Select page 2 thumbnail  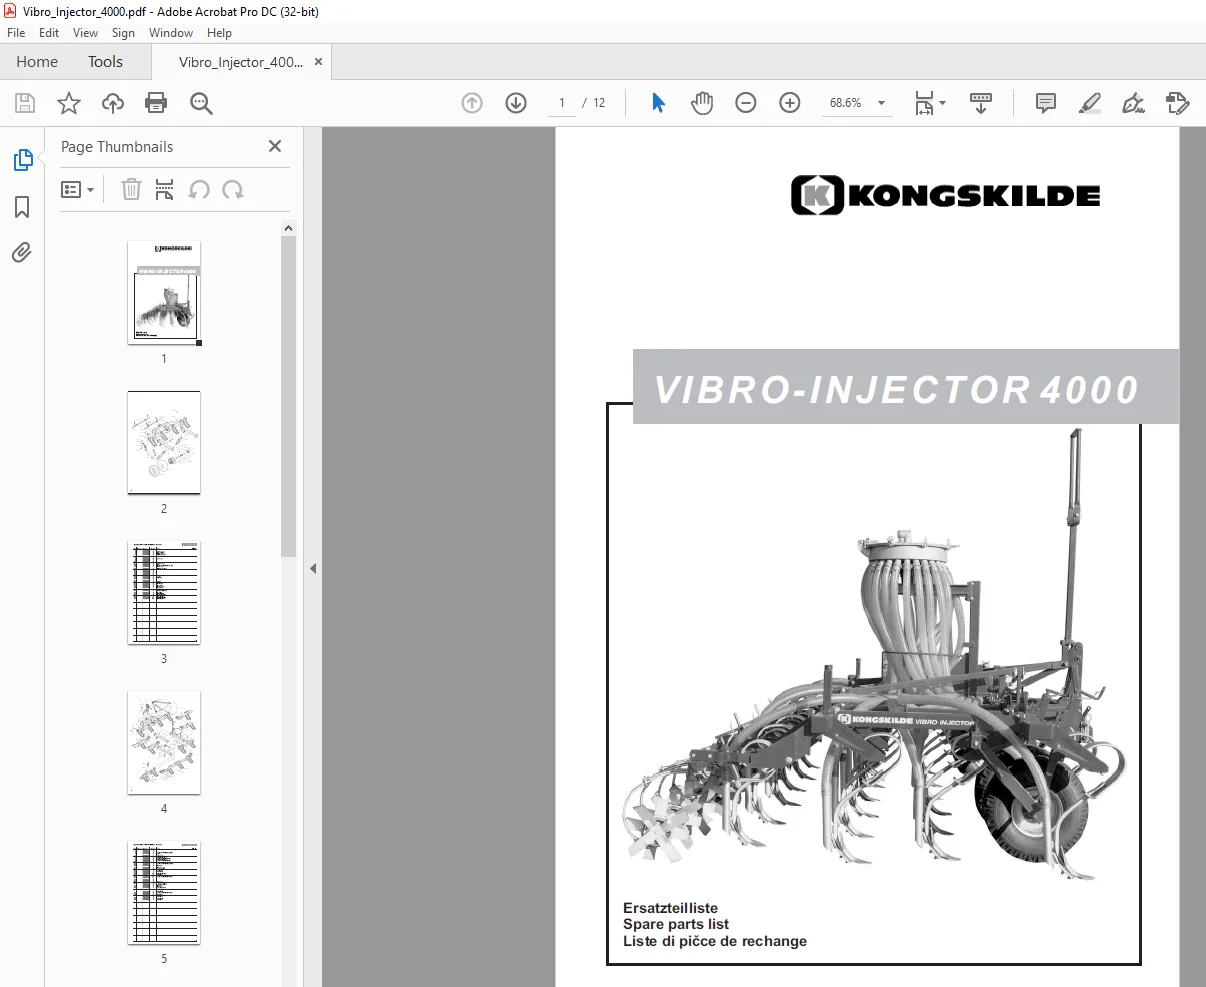164,443
